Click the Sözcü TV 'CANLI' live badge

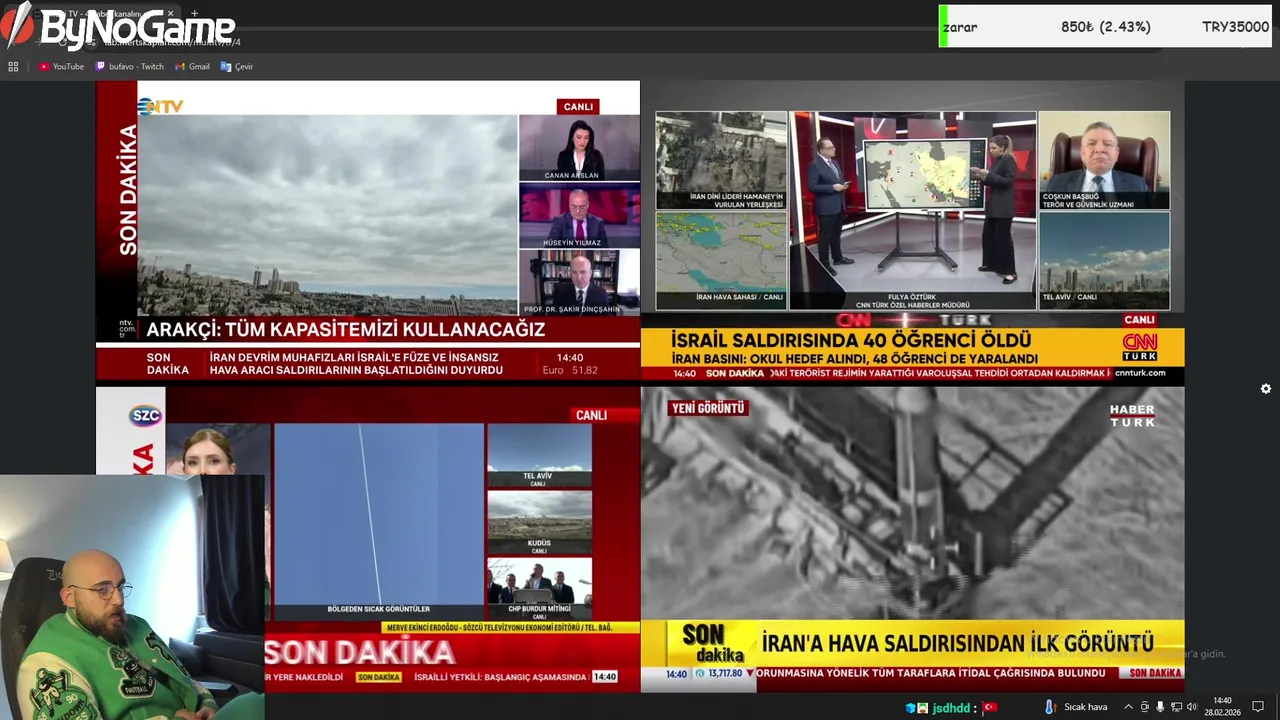click(x=591, y=415)
